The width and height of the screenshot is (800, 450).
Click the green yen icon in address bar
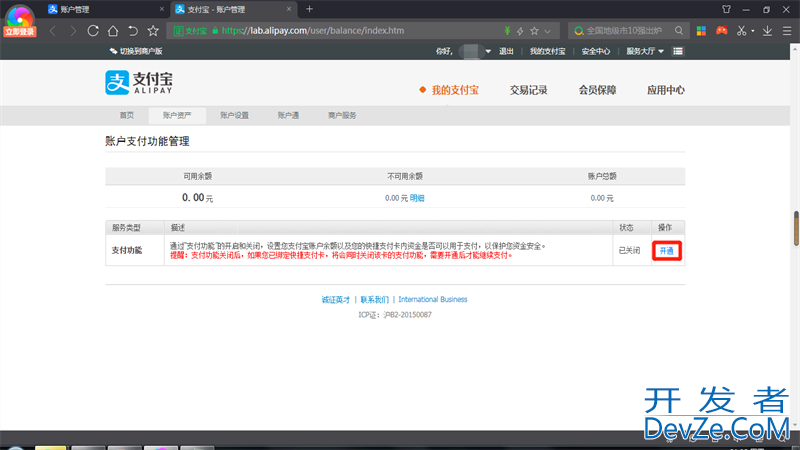pos(507,31)
